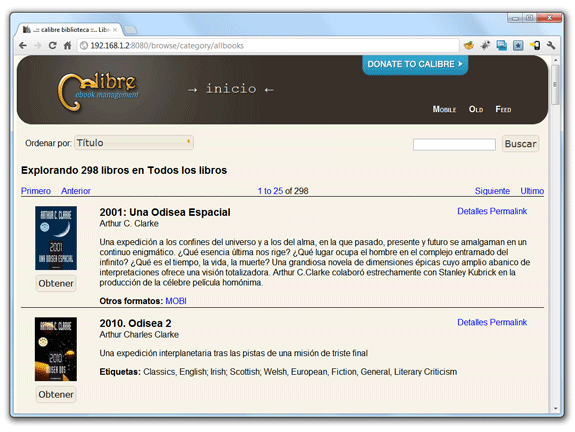Image resolution: width=575 pixels, height=432 pixels.
Task: Open the Ordenar por Título dropdown
Action: [x=134, y=143]
